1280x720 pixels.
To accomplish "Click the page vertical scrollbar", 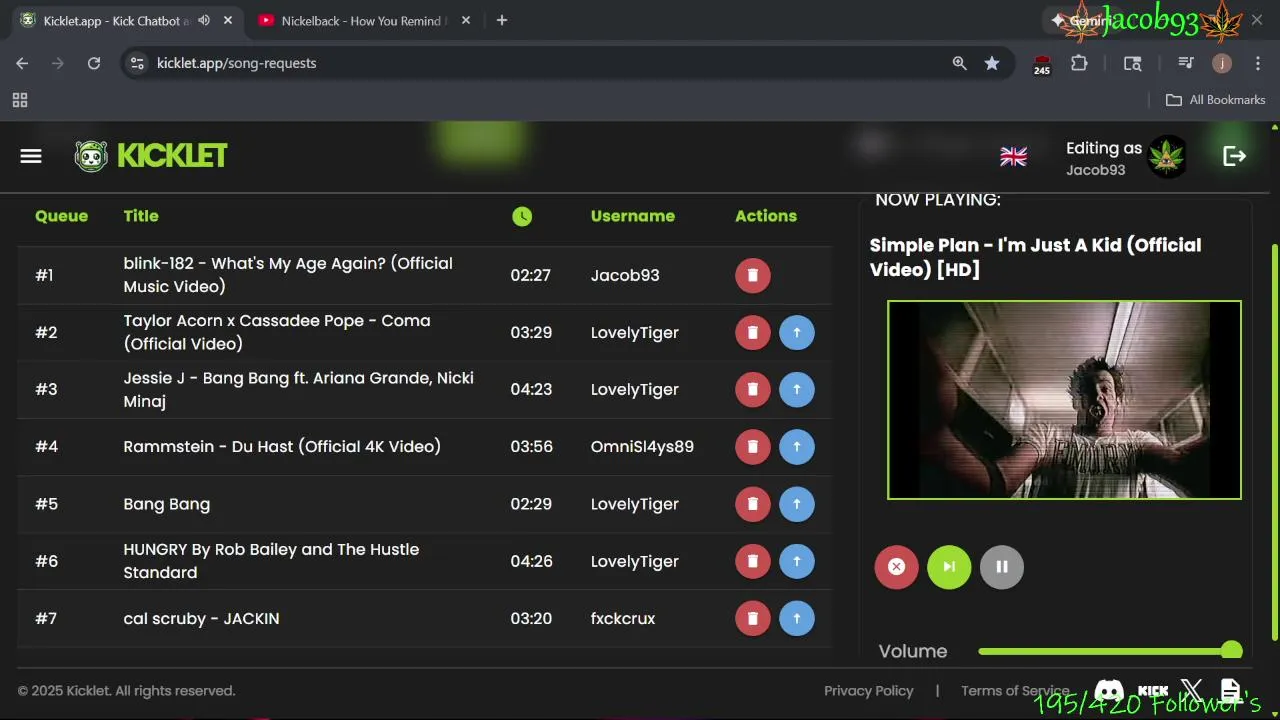I will pyautogui.click(x=1274, y=440).
